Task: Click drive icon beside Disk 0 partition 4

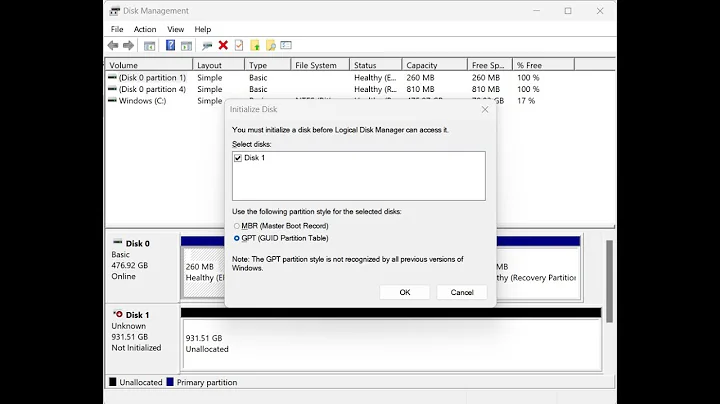Action: tap(112, 89)
